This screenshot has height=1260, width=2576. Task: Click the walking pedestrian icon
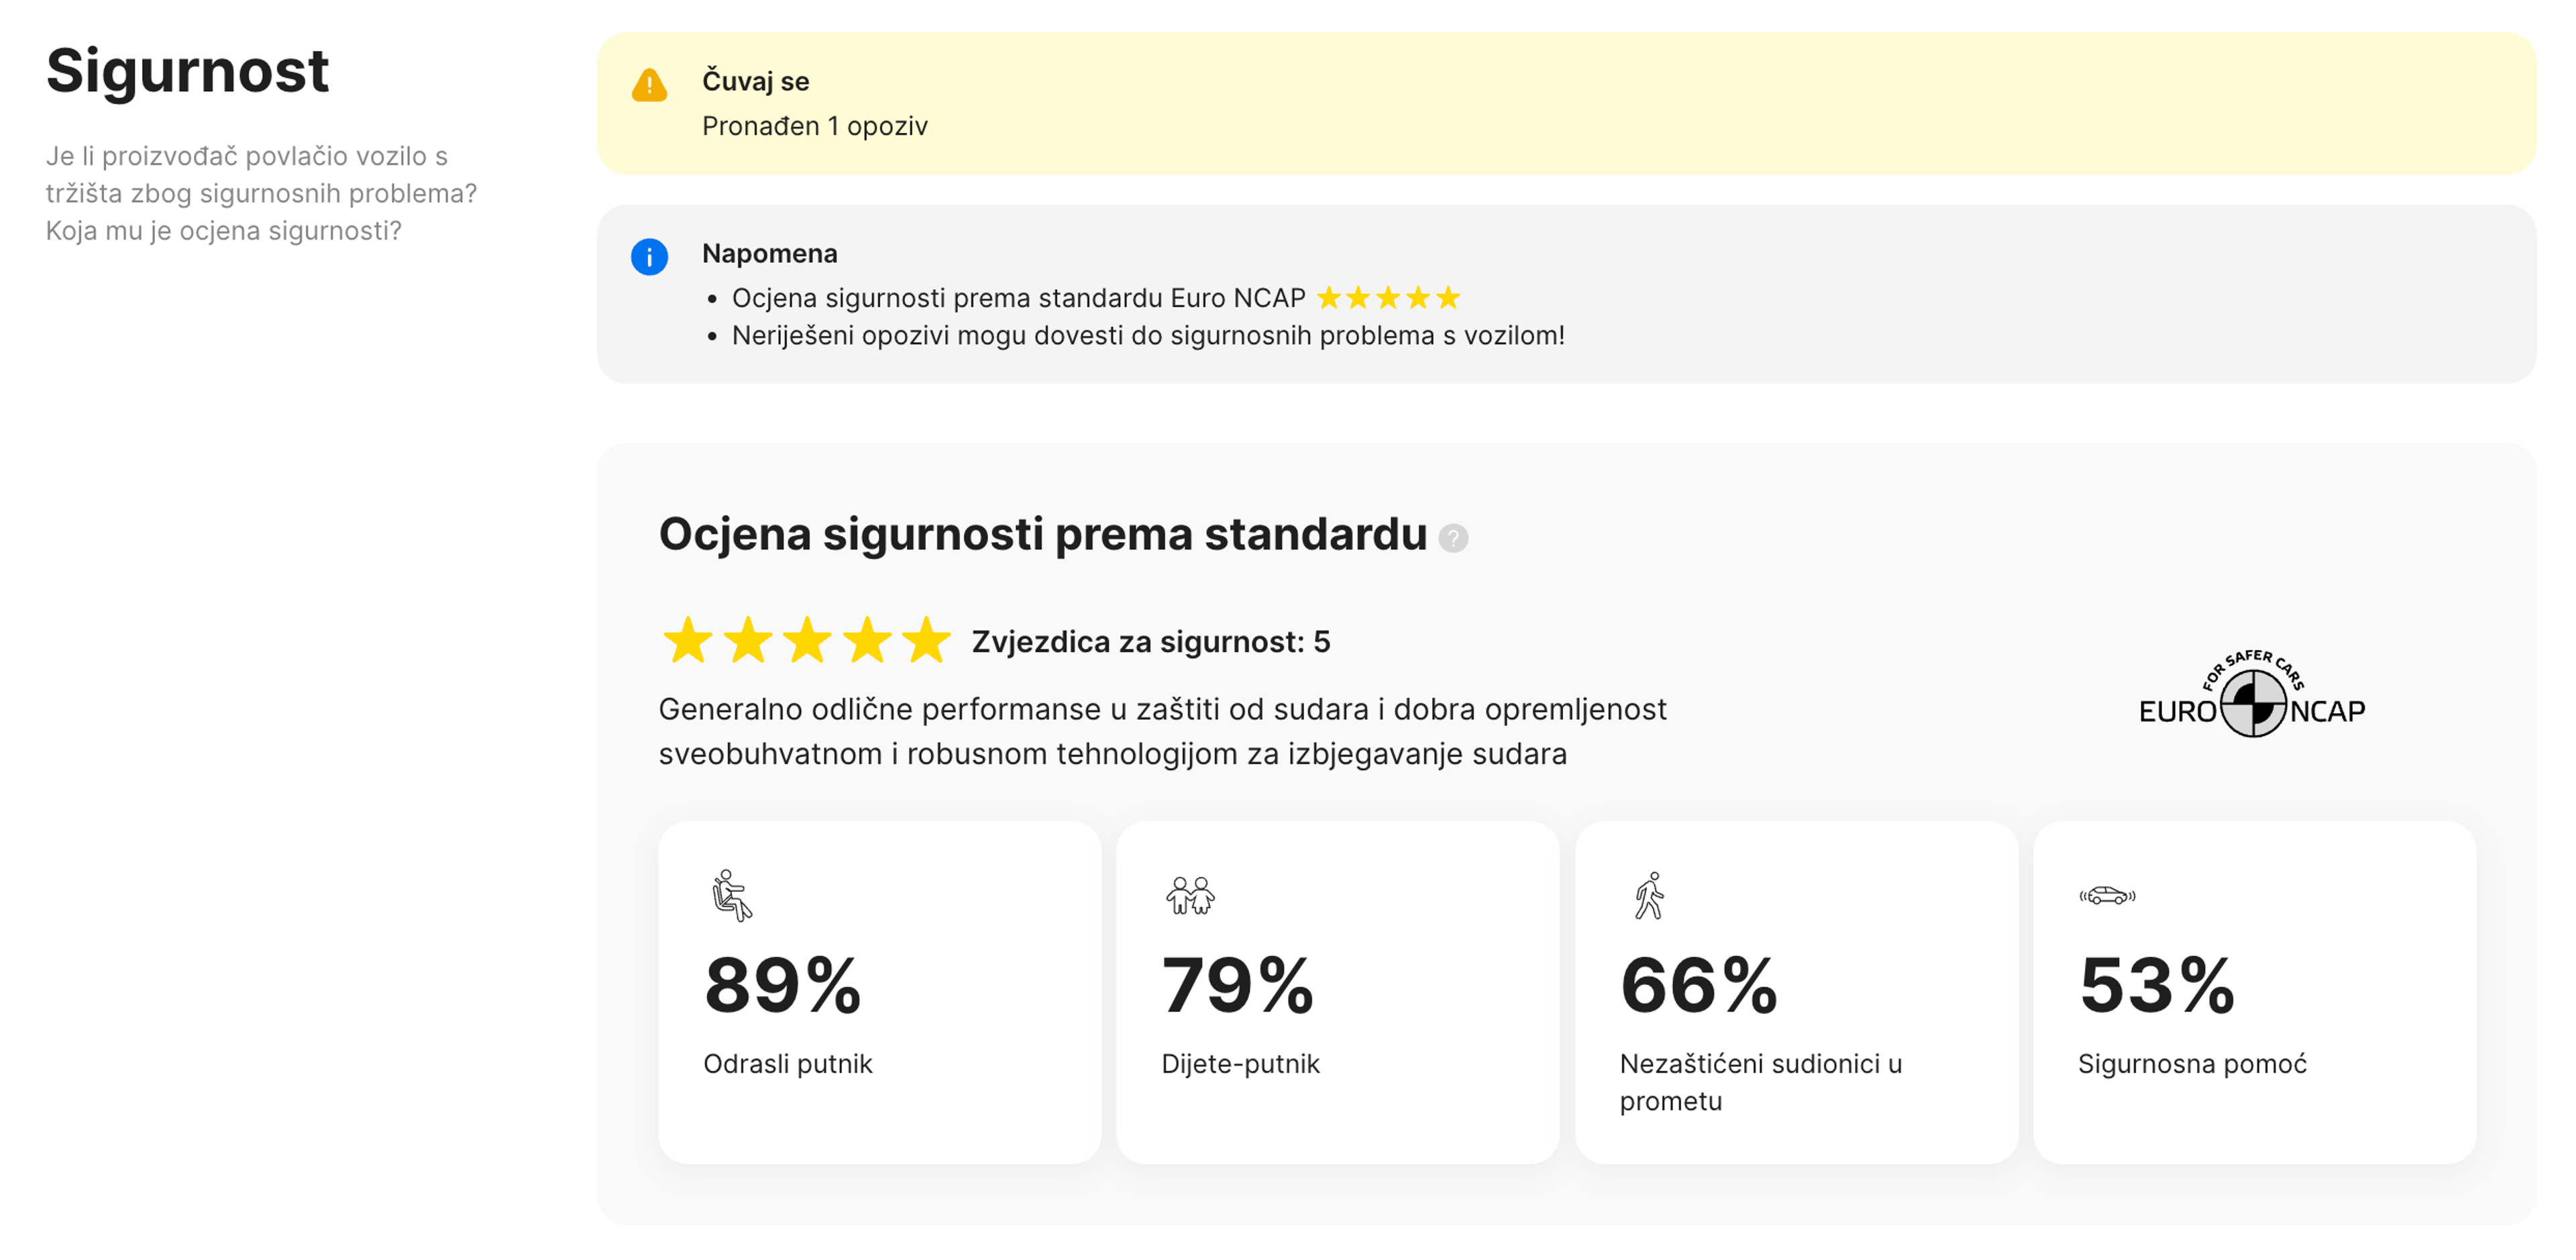point(1649,895)
